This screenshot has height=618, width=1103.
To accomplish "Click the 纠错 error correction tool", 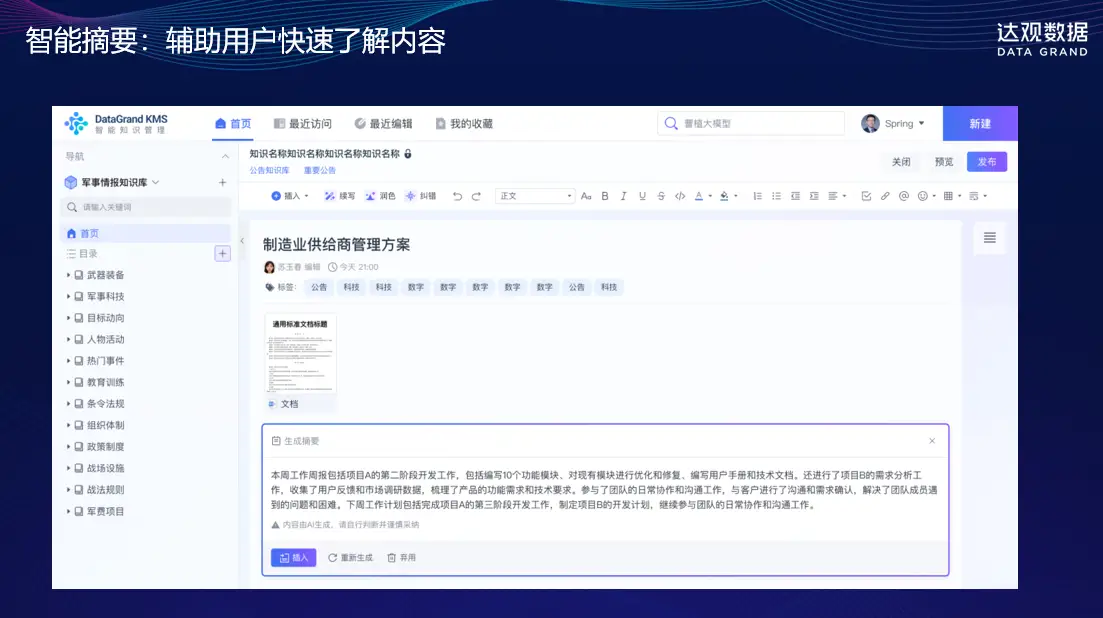I will click(x=421, y=196).
